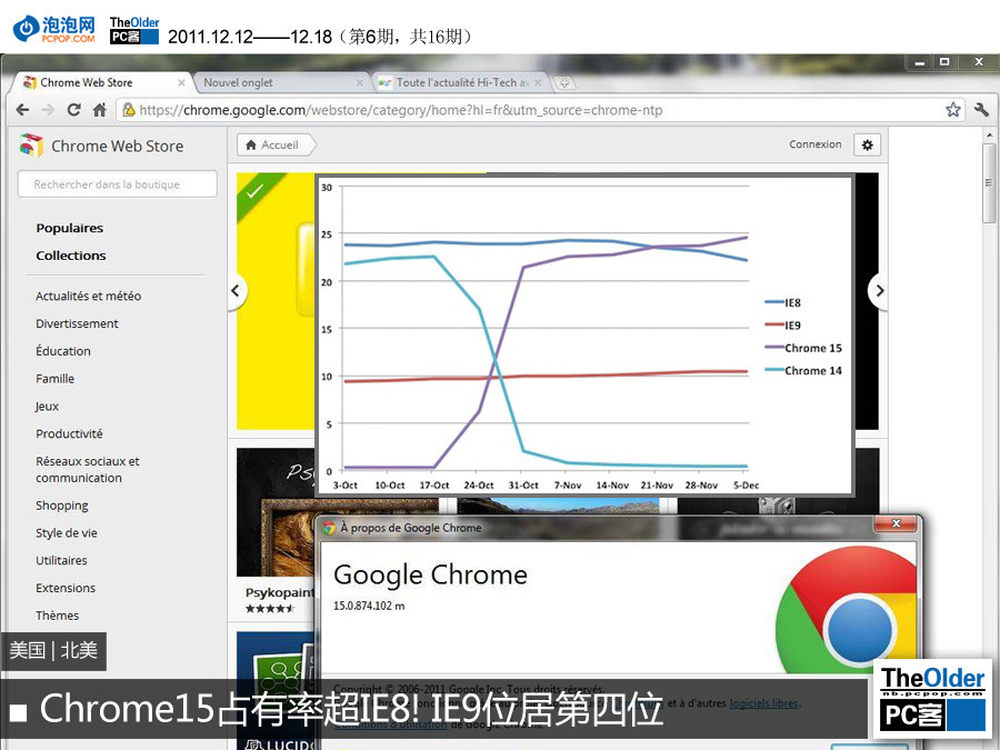1000x750 pixels.
Task: Click the page vertical scrollbar thumb
Action: pos(989,184)
